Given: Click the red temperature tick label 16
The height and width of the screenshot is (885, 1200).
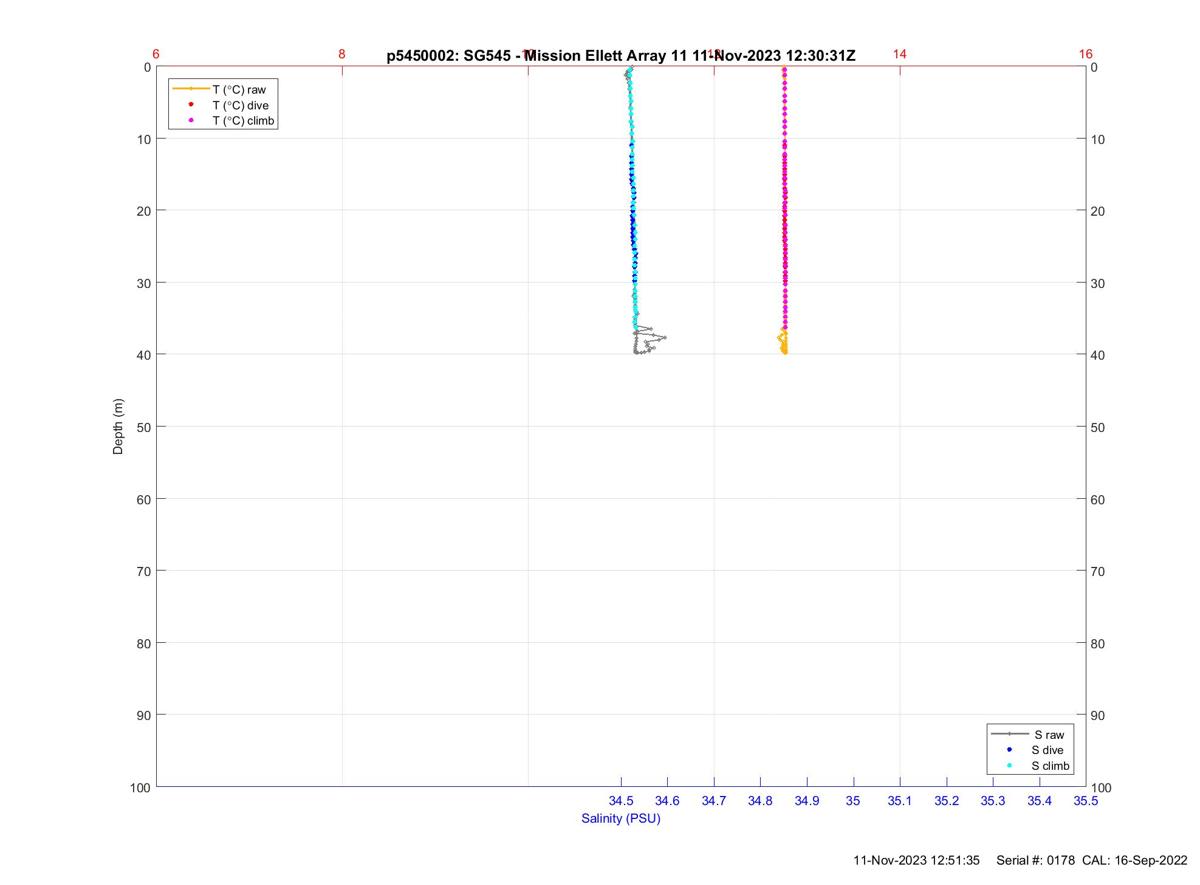Looking at the screenshot, I should [x=1086, y=54].
